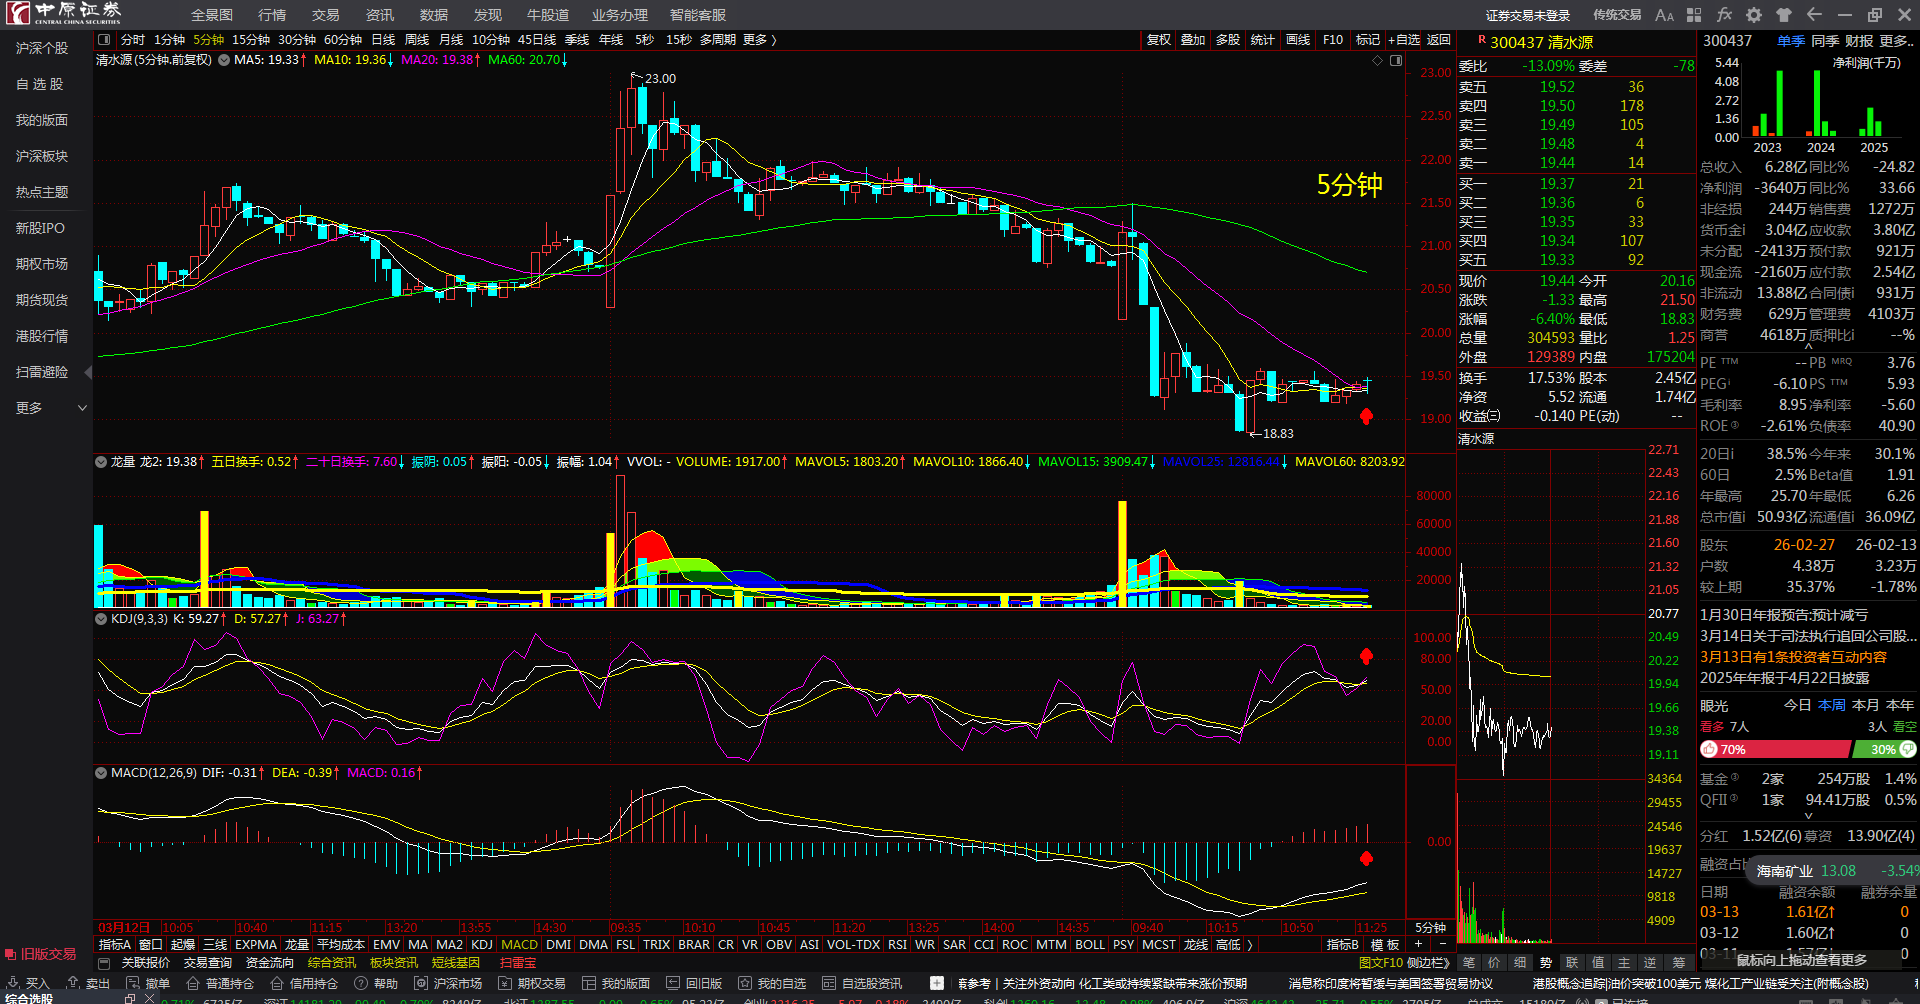Open the 帮助 help icon

361,983
